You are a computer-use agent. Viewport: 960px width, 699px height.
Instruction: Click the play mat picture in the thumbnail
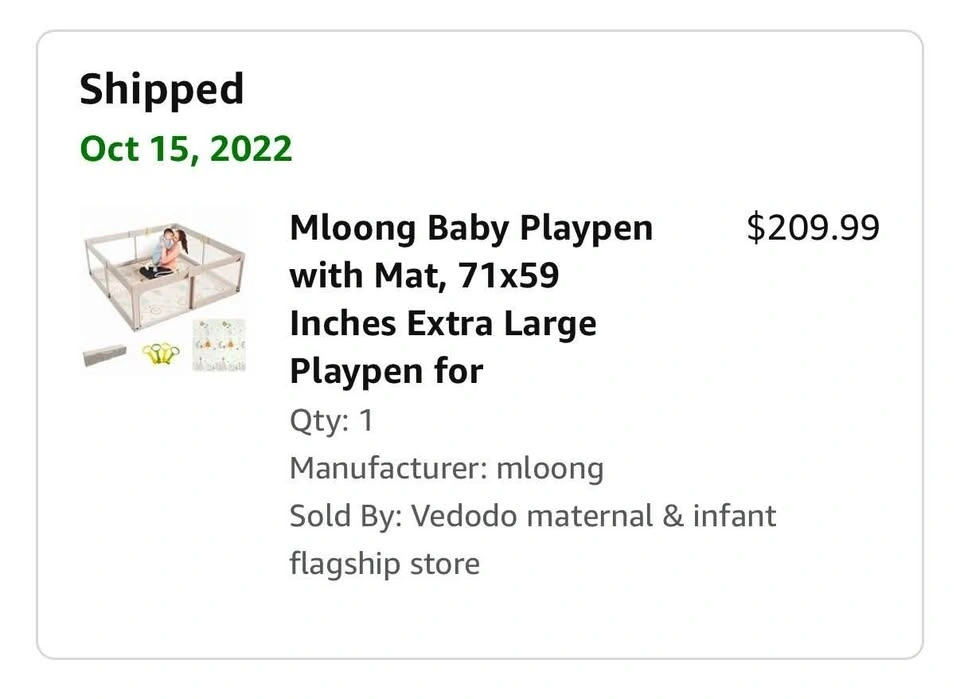219,345
